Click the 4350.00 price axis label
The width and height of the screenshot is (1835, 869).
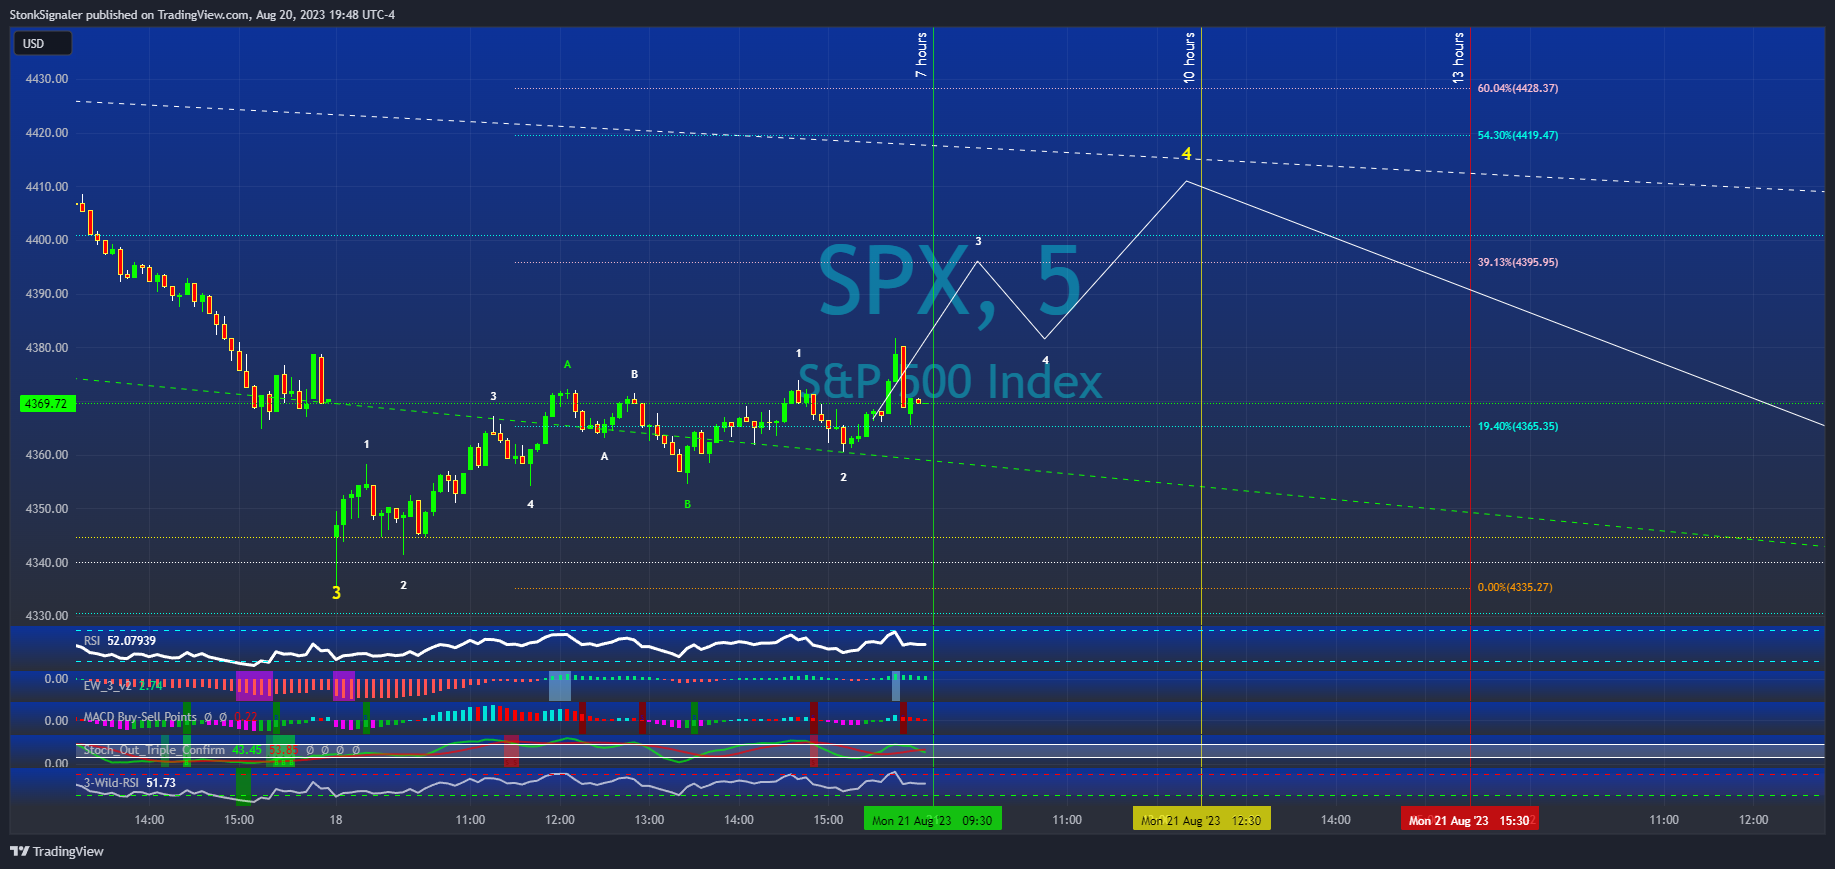47,509
